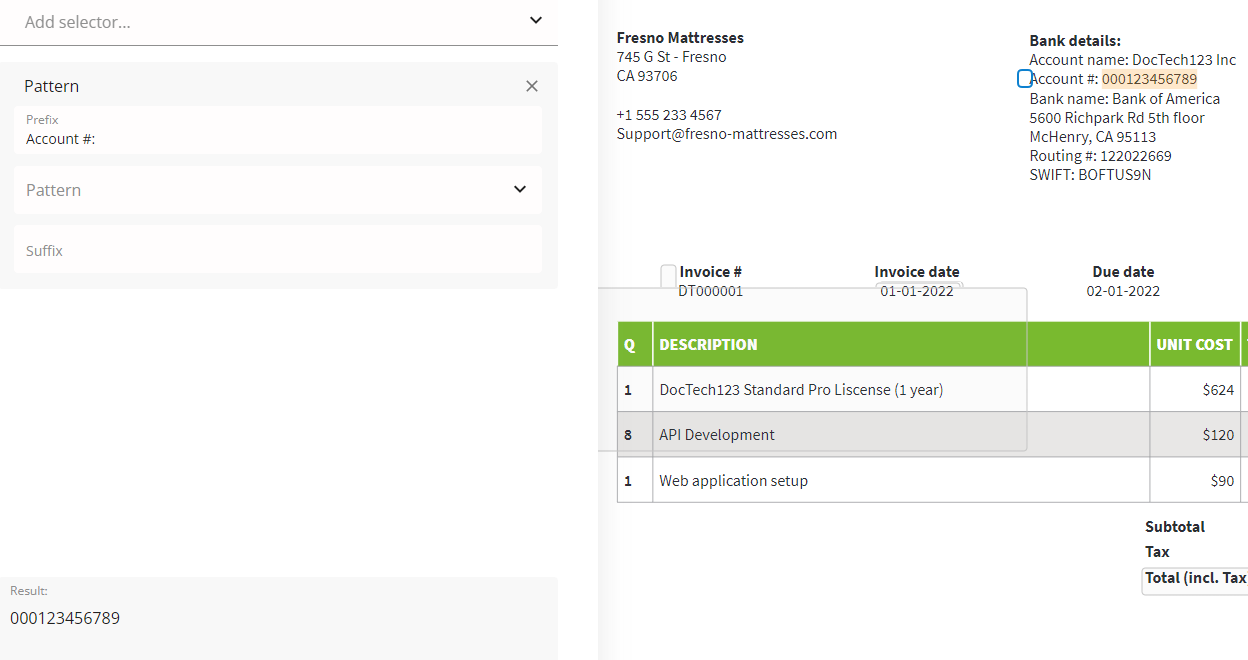Screen dimensions: 1248x660
Task: Click the UNIT COST column header
Action: [1194, 344]
